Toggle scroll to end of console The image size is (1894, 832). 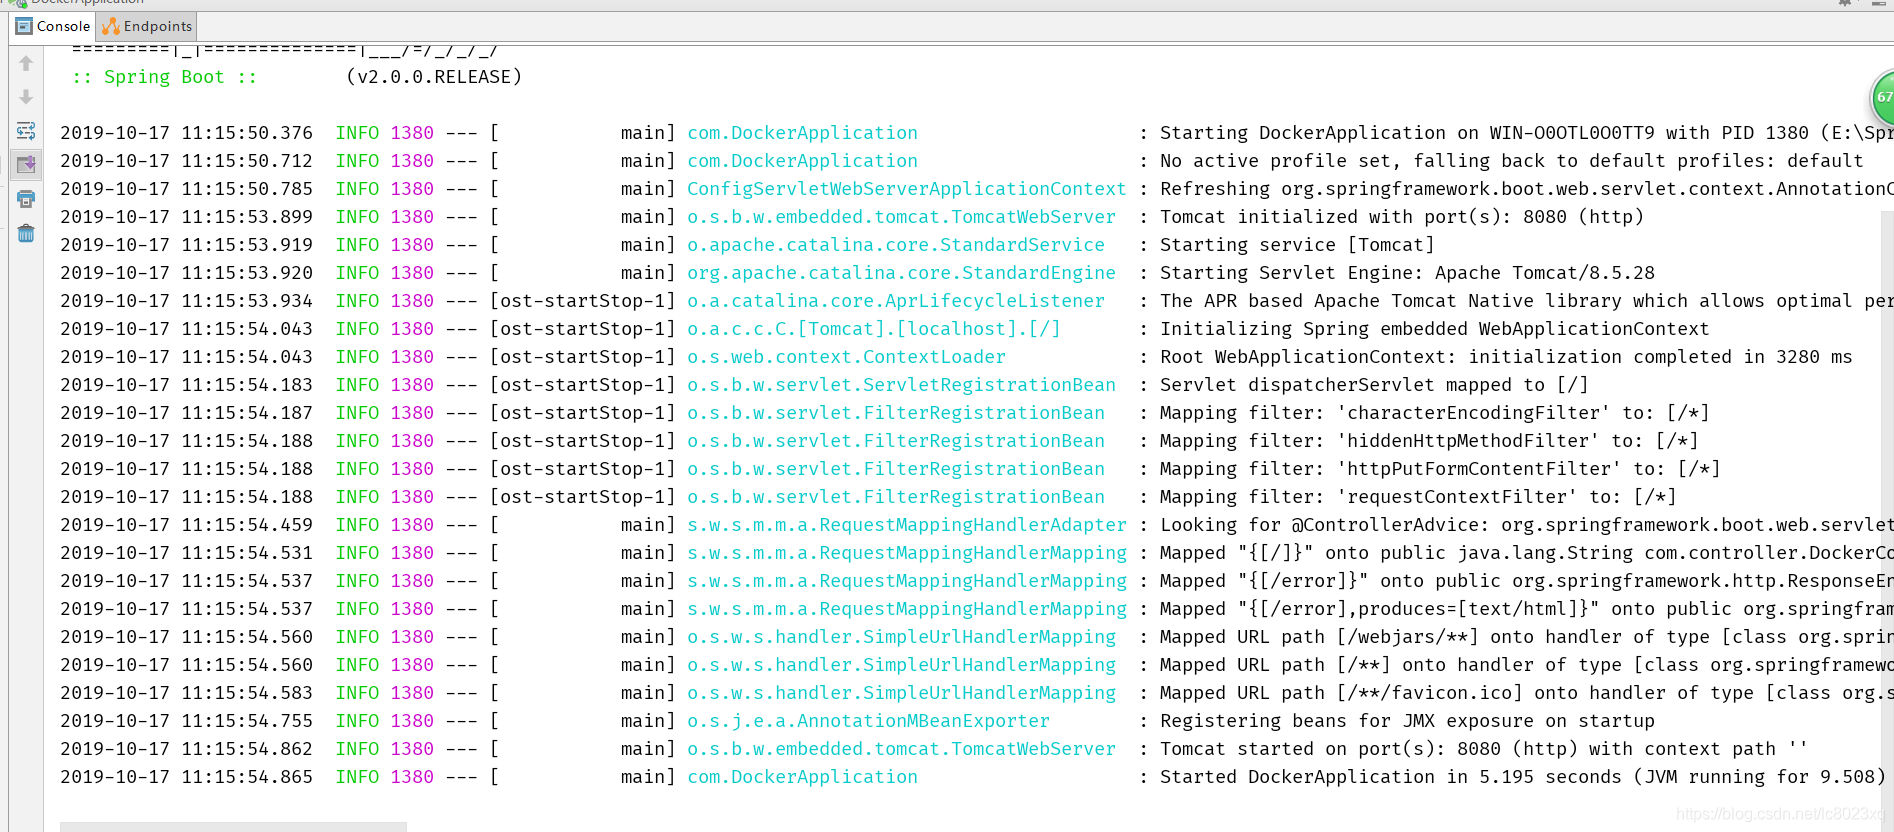click(26, 165)
